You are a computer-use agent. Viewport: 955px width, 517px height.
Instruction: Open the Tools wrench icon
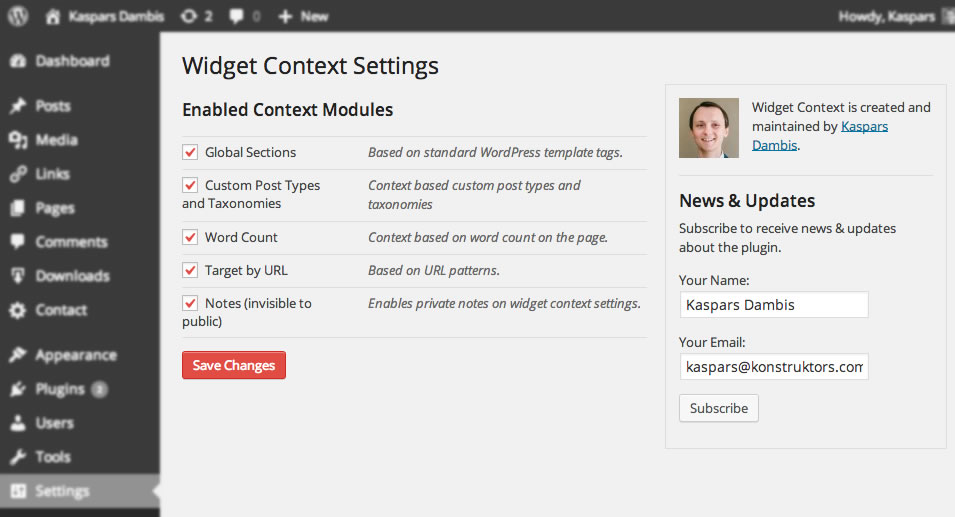point(18,456)
